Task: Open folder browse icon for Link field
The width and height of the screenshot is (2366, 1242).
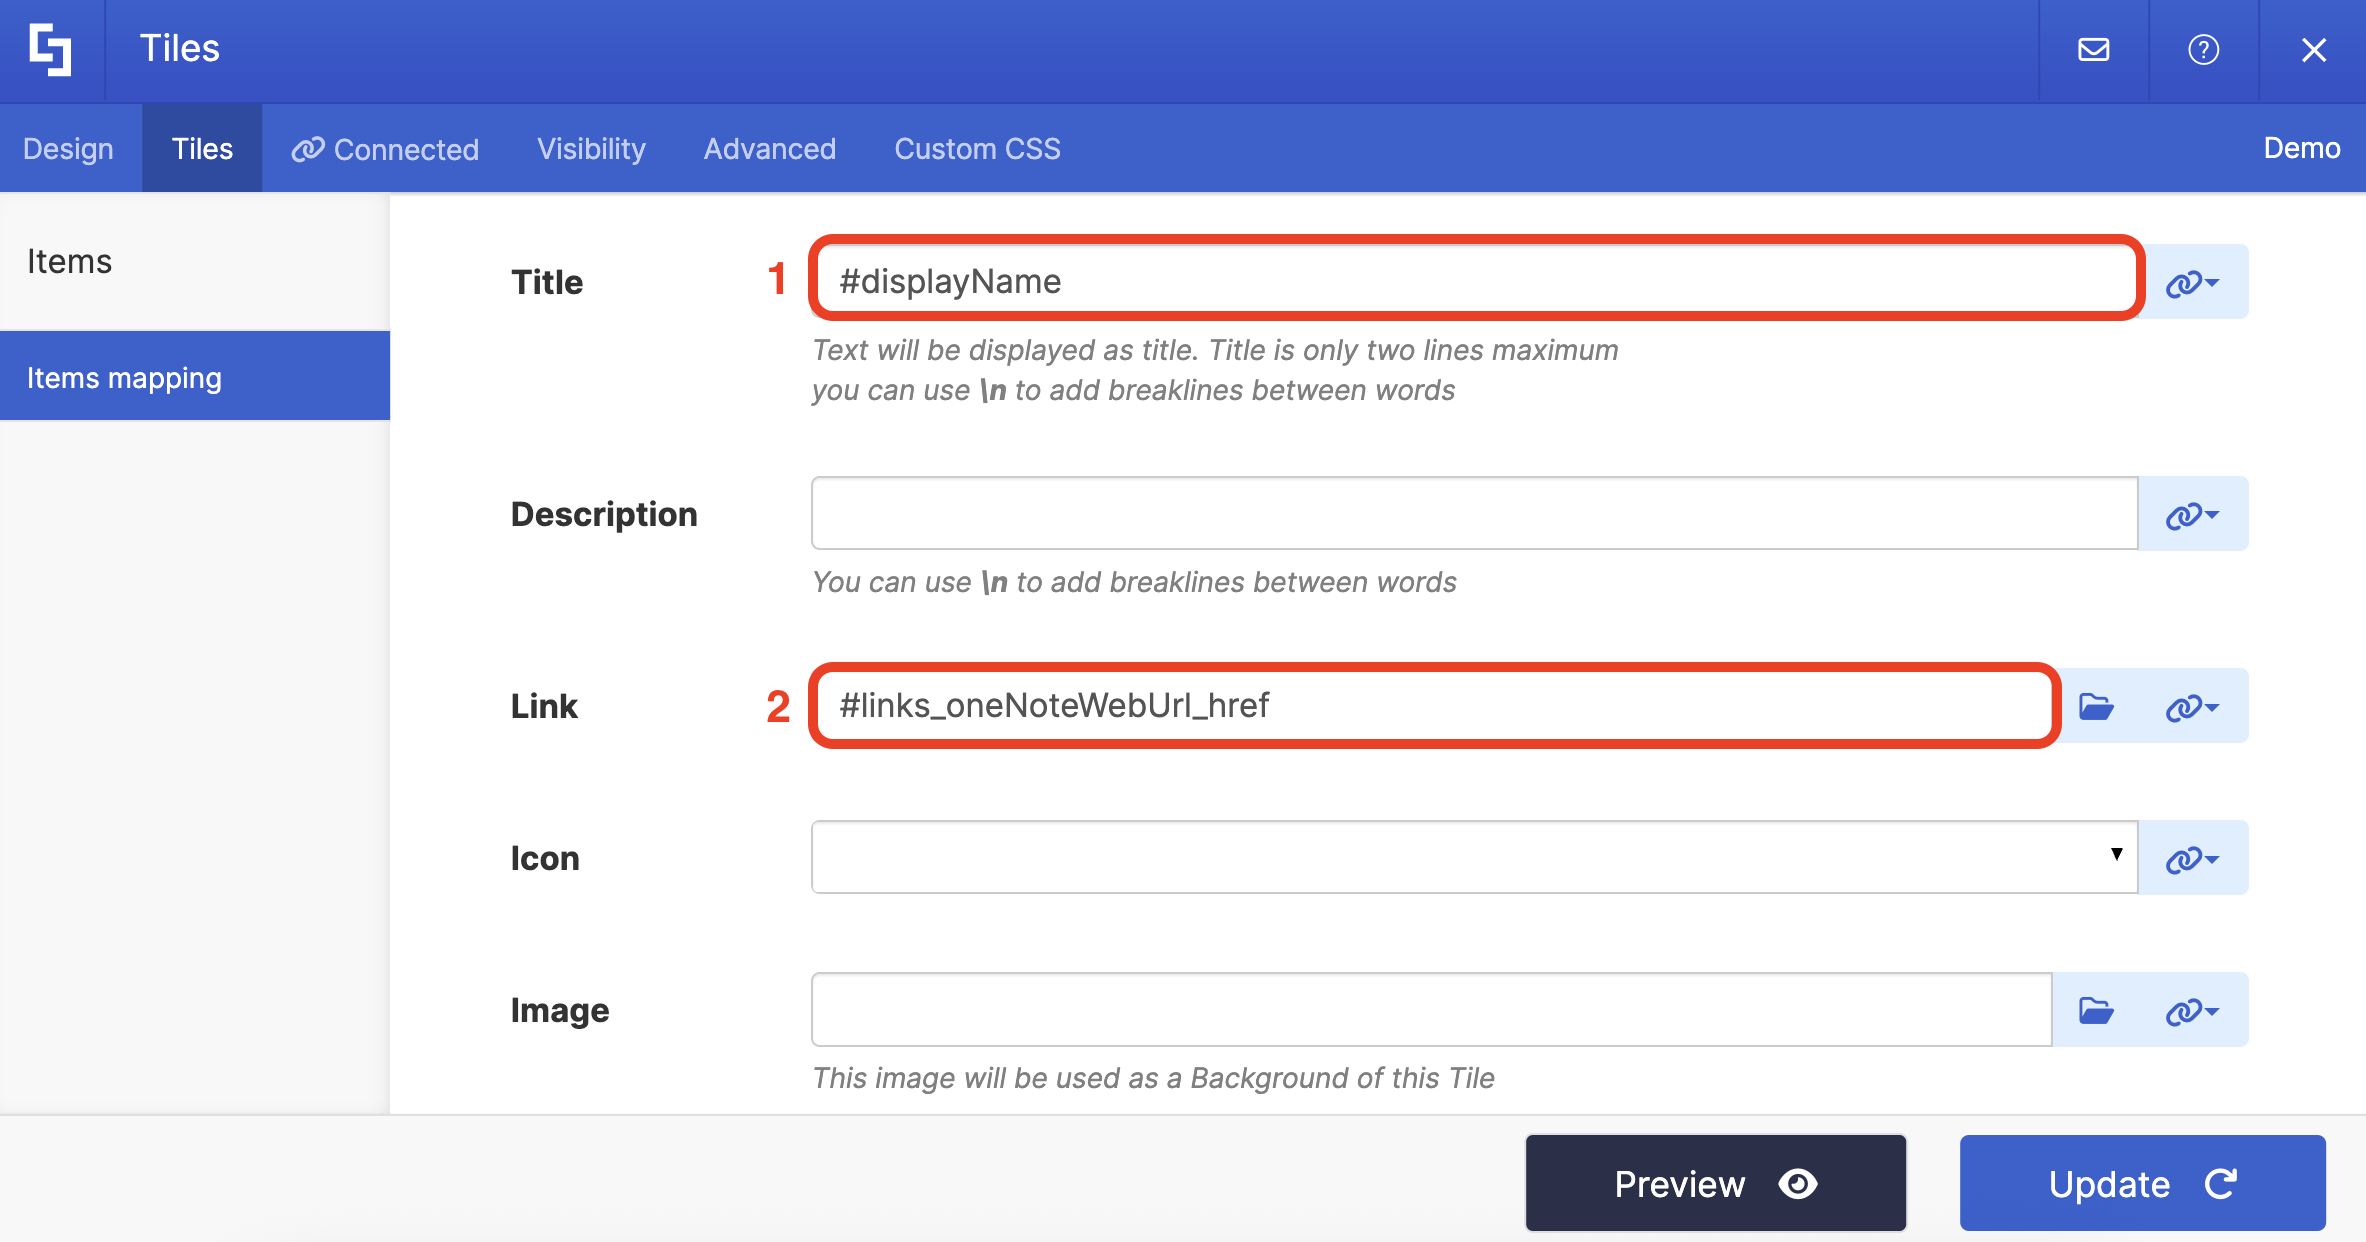Action: [x=2096, y=706]
